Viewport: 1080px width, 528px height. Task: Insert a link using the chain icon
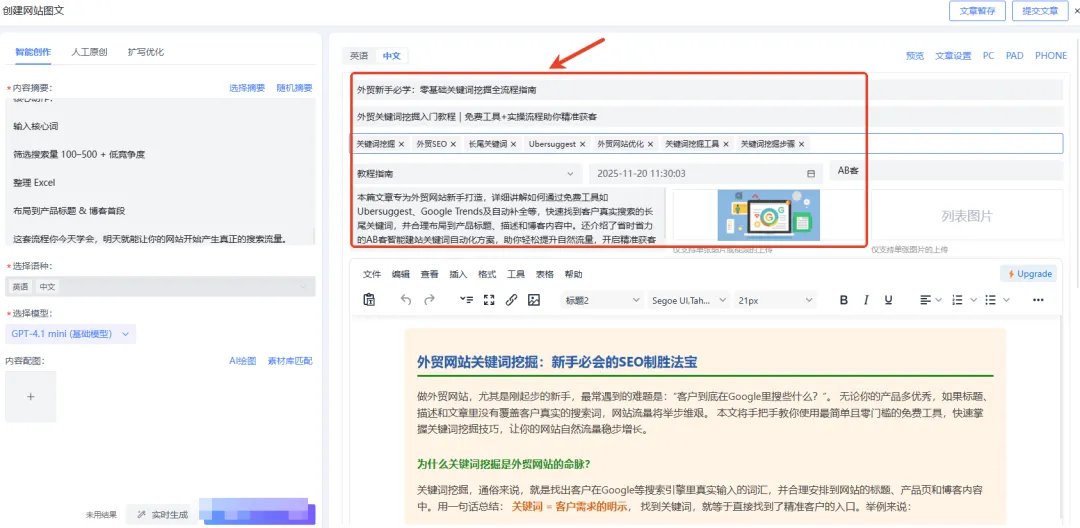(511, 300)
